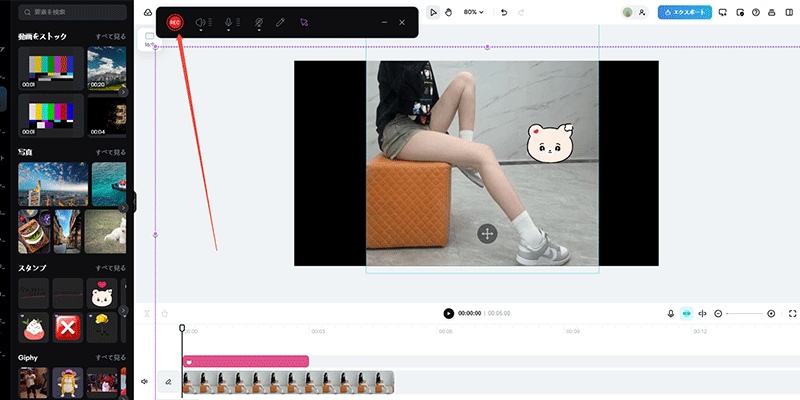
Task: Select the first color bars stock video
Action: pyautogui.click(x=51, y=68)
